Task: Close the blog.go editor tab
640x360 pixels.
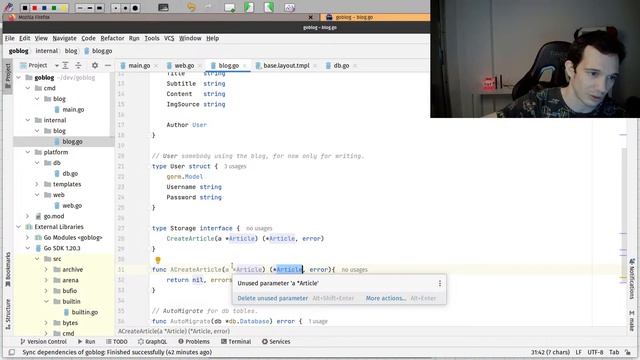Action: 244,66
